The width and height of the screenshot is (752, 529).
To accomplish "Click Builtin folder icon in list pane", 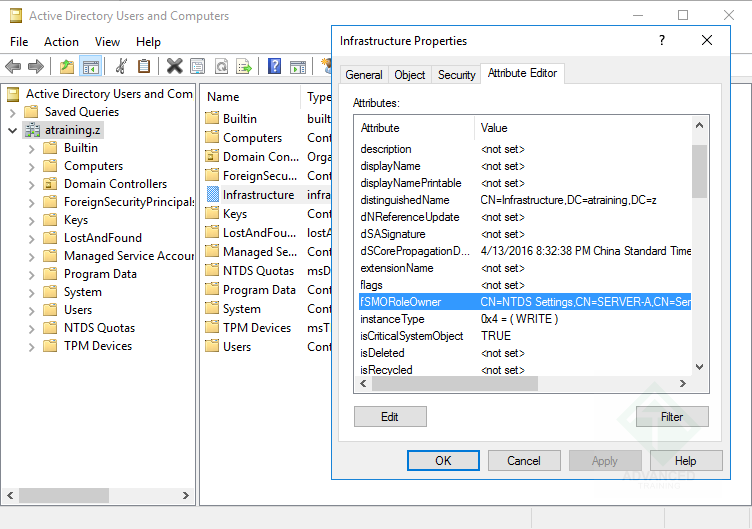I will 212,118.
